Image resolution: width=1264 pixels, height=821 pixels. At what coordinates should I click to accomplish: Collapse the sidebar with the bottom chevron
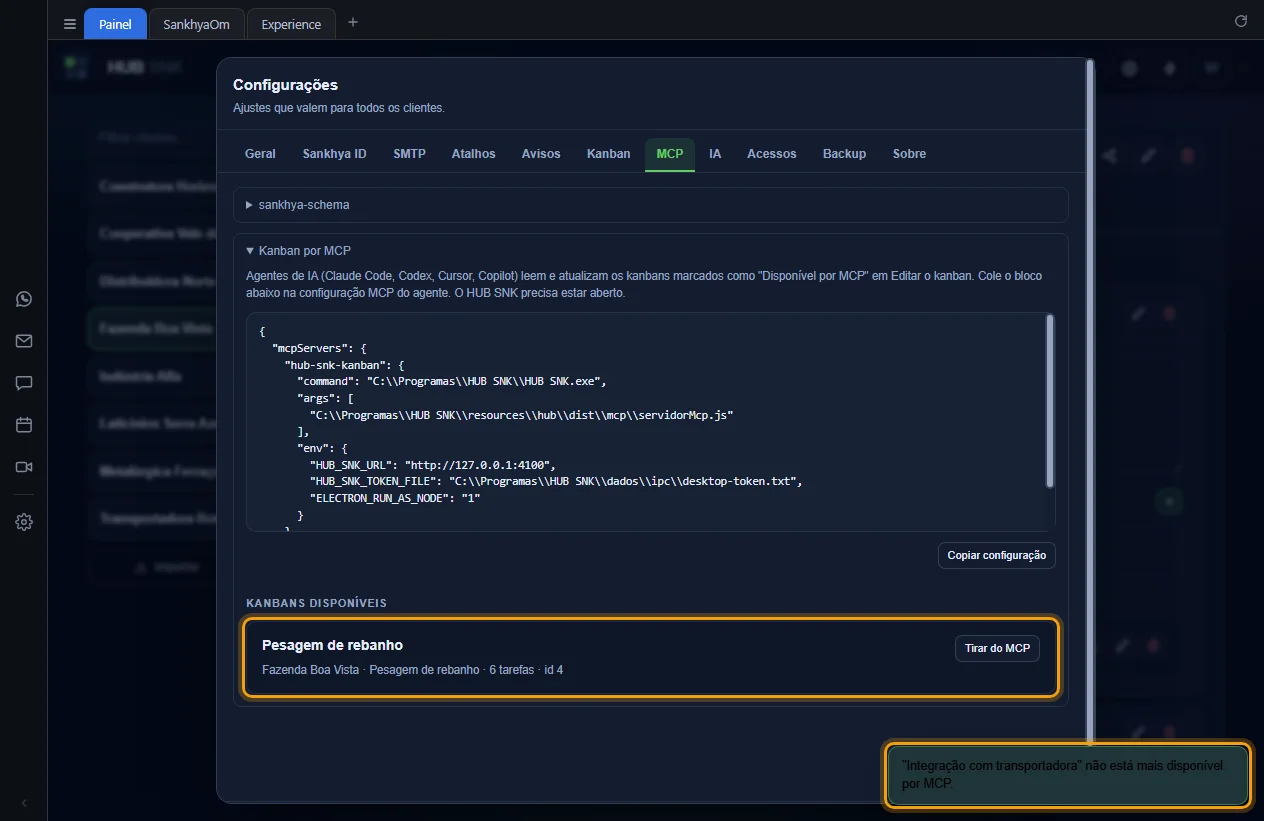[24, 802]
